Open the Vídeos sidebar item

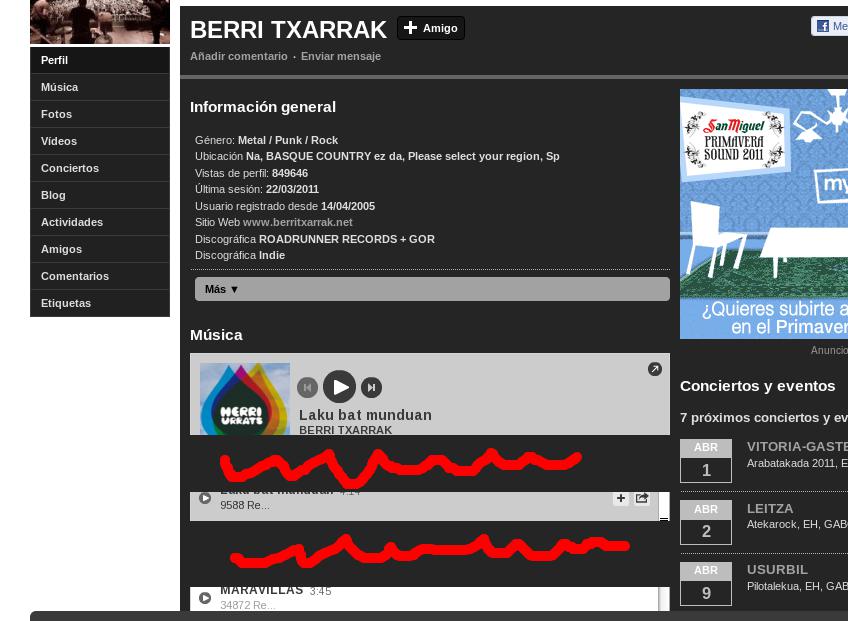pos(59,141)
